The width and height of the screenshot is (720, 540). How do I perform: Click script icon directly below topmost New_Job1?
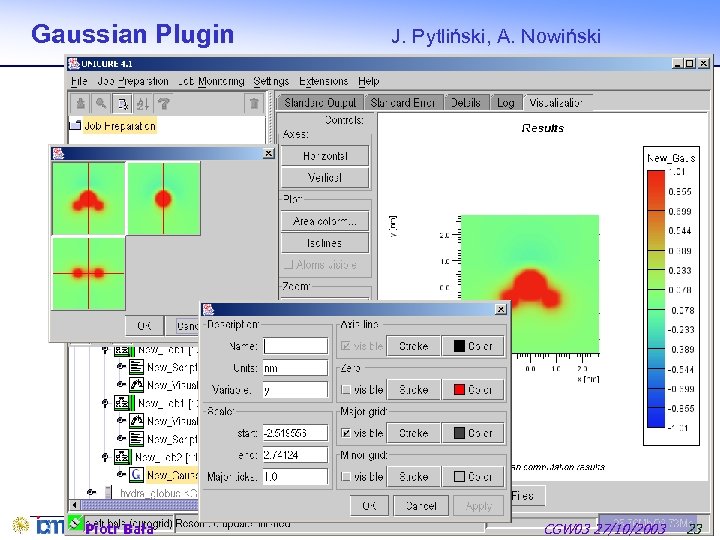[136, 367]
